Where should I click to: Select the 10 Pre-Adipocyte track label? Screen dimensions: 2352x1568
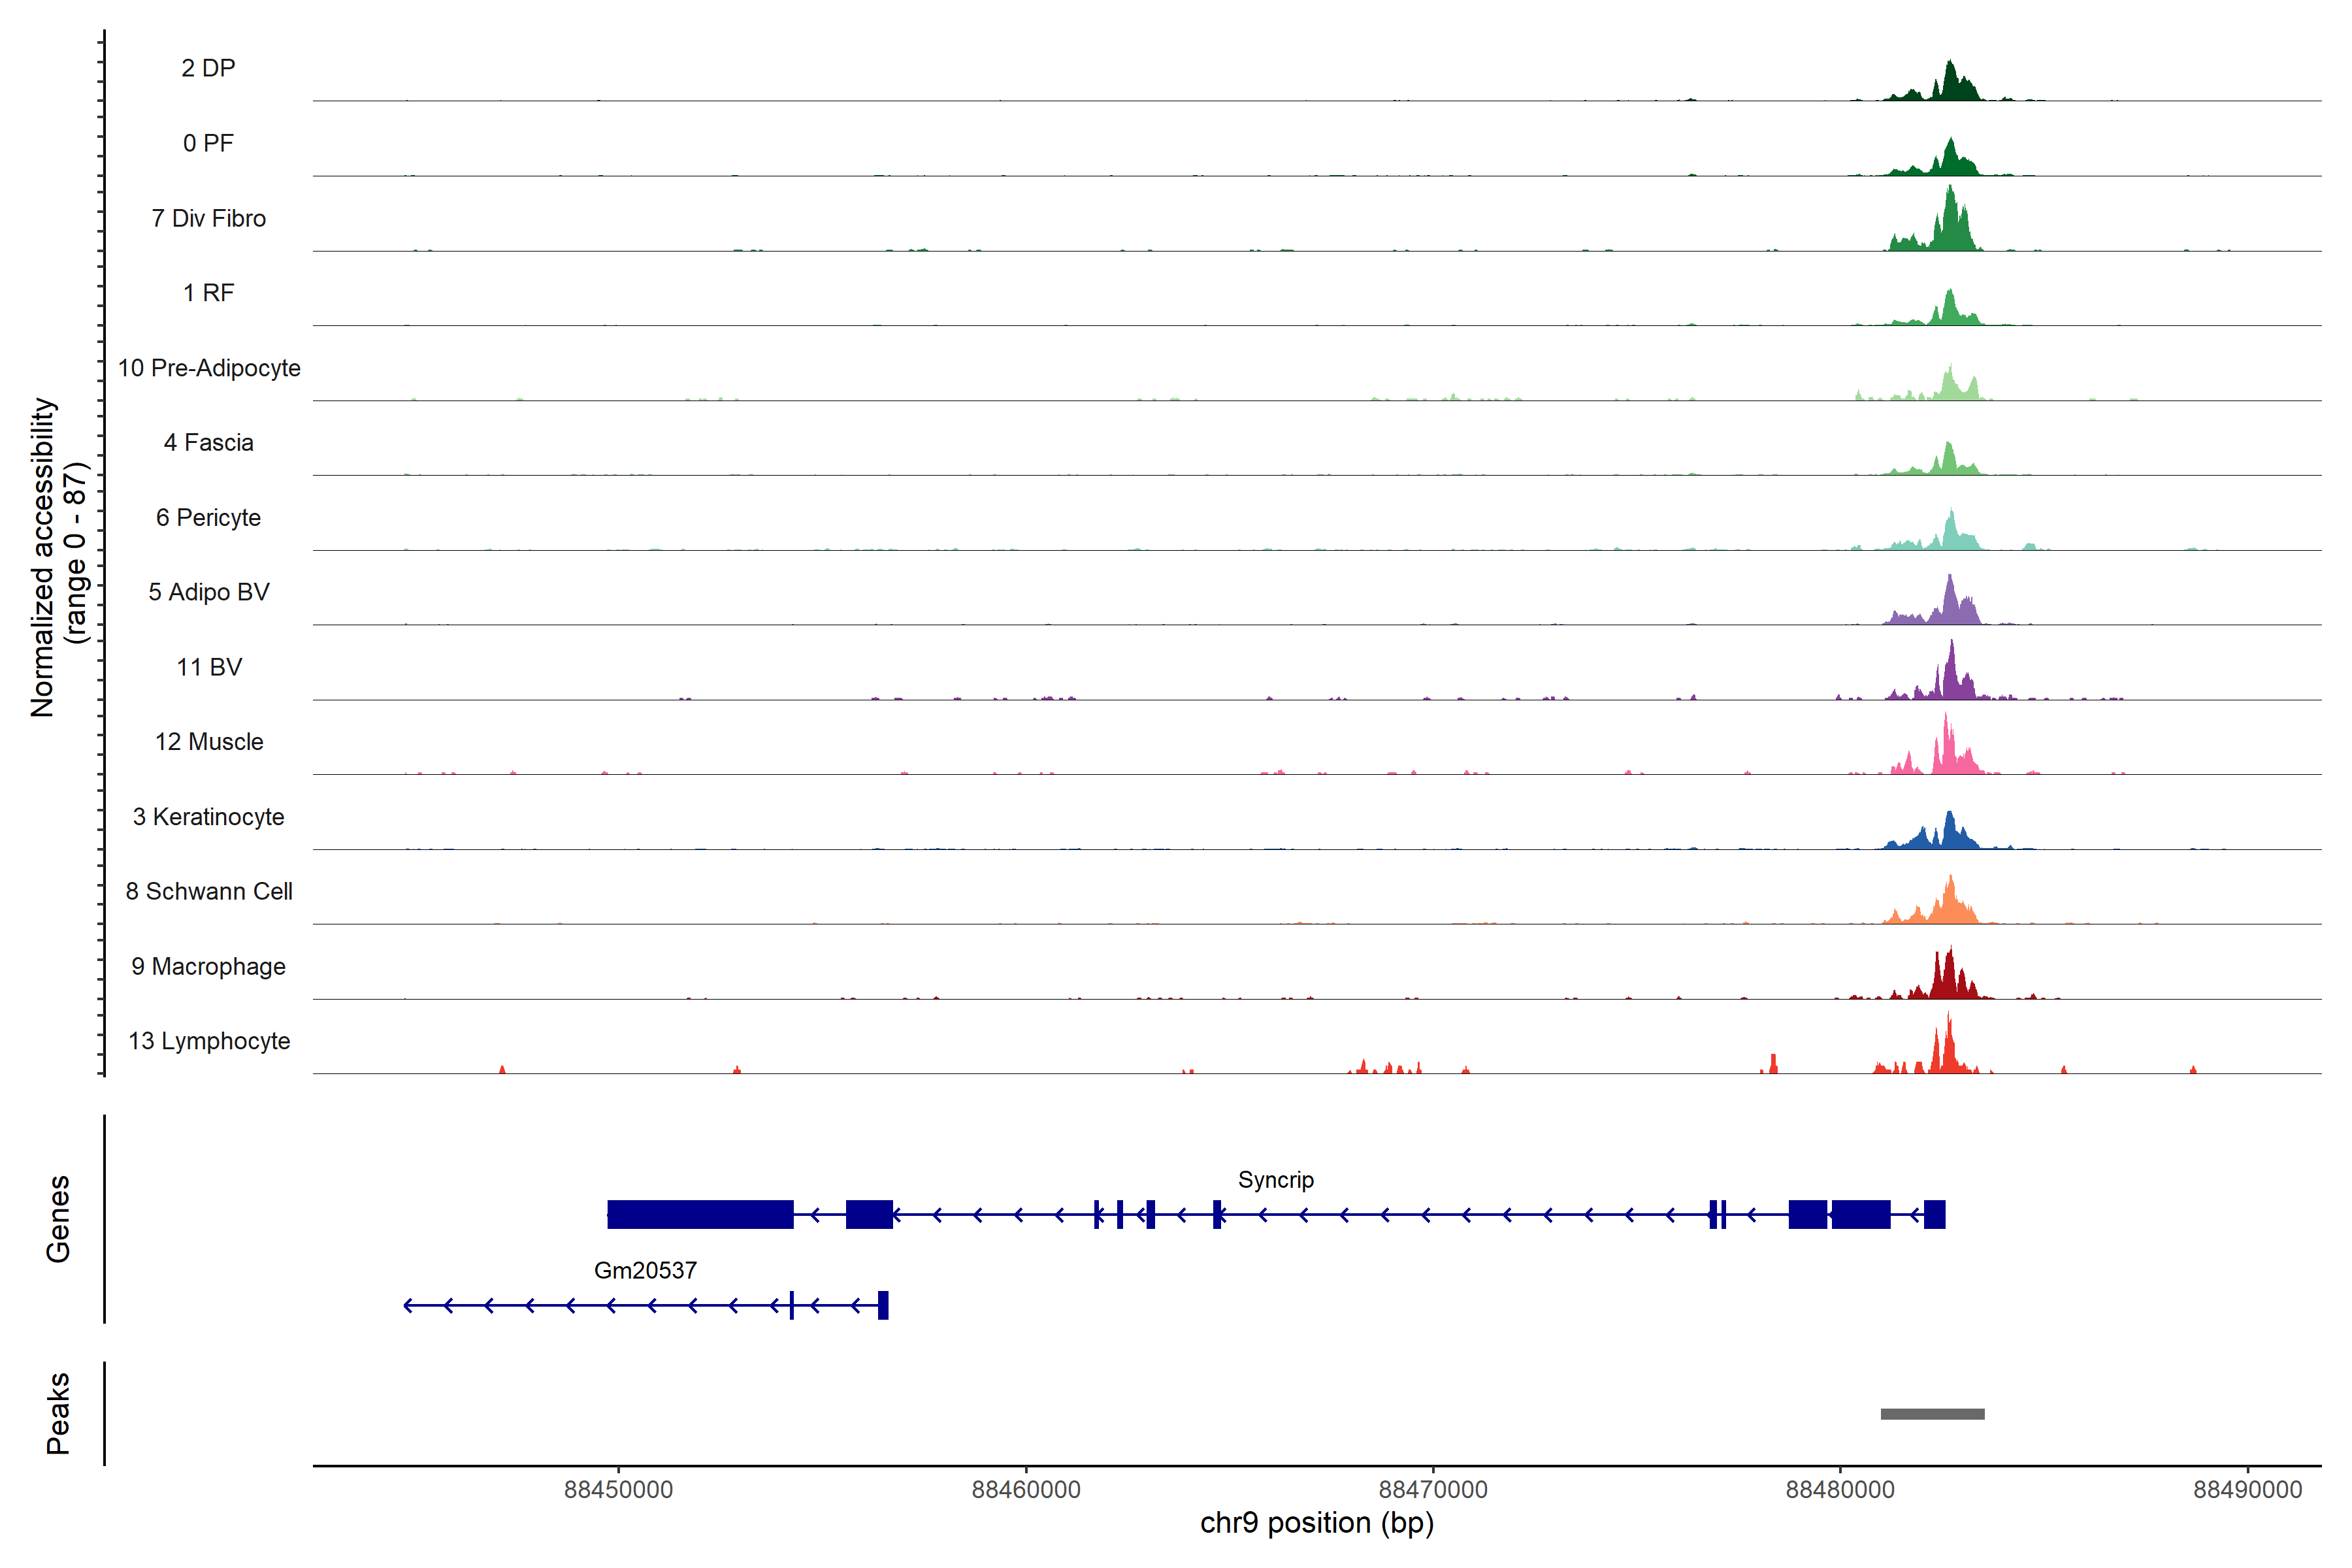tap(209, 368)
